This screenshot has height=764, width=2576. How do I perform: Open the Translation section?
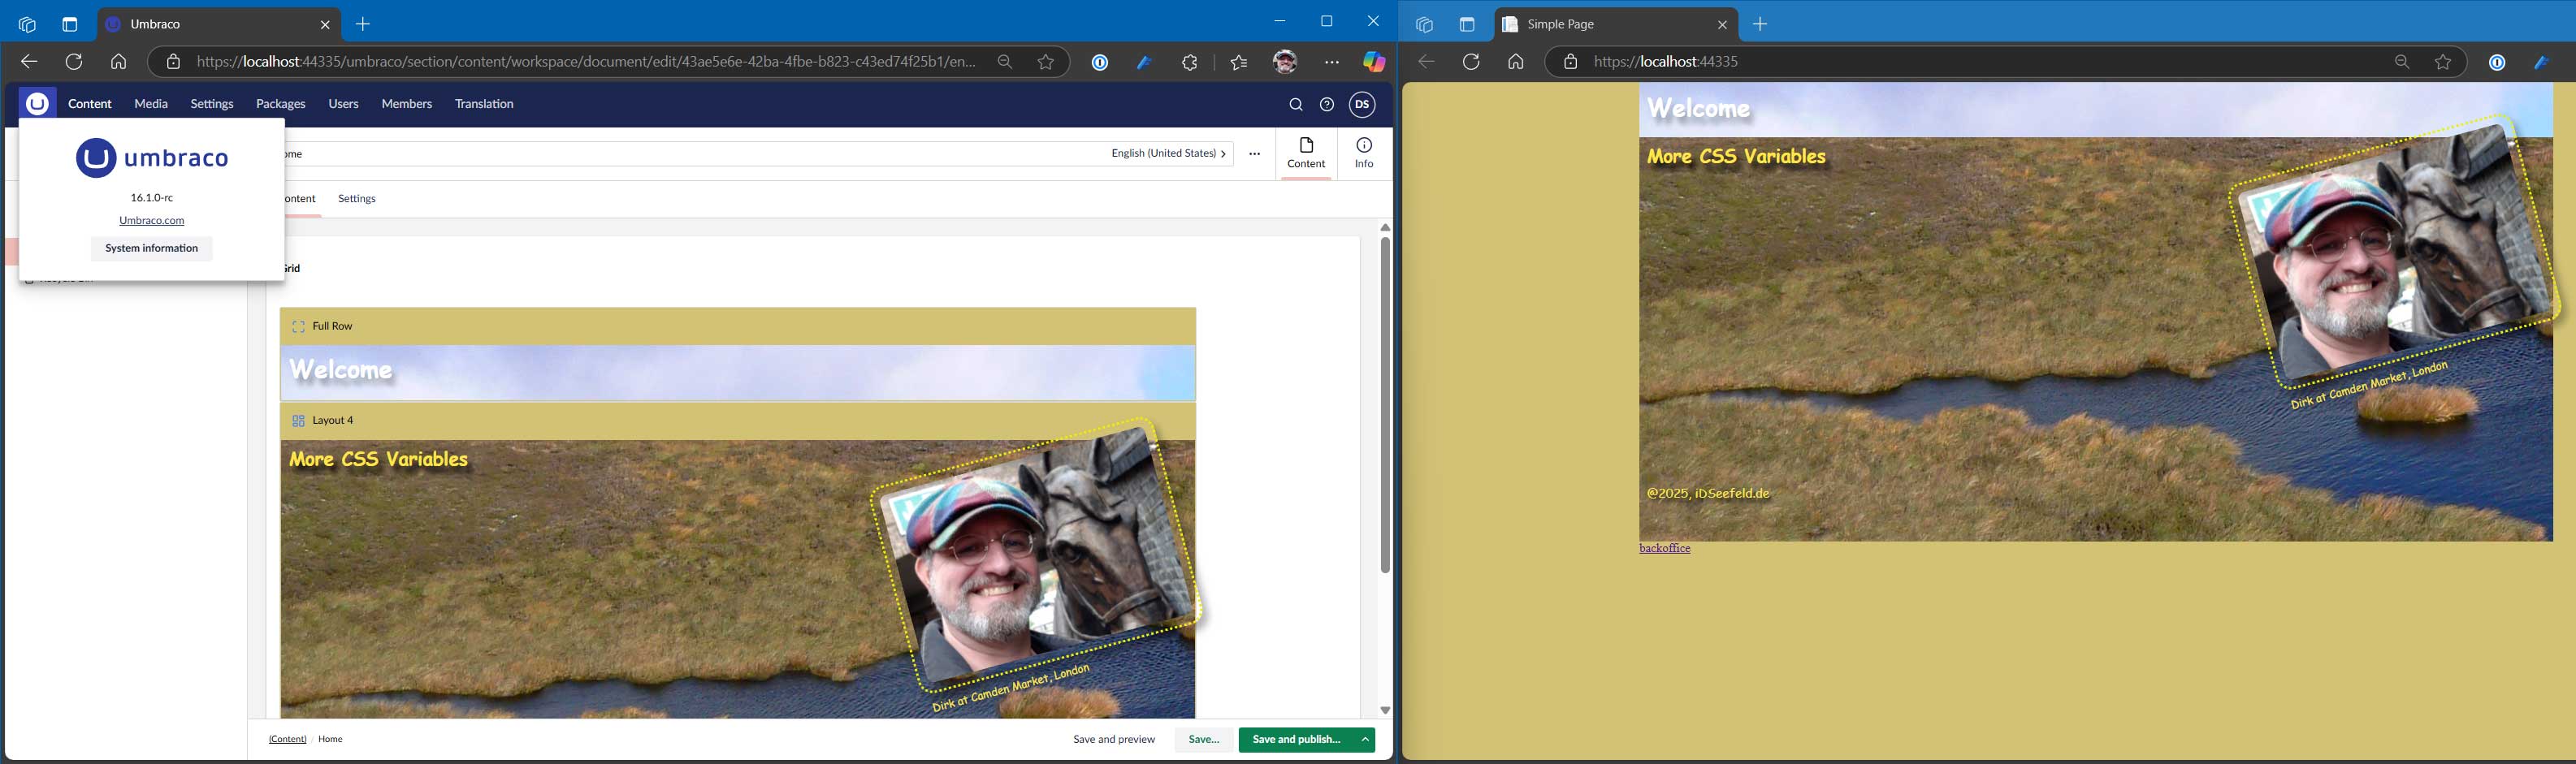point(484,104)
